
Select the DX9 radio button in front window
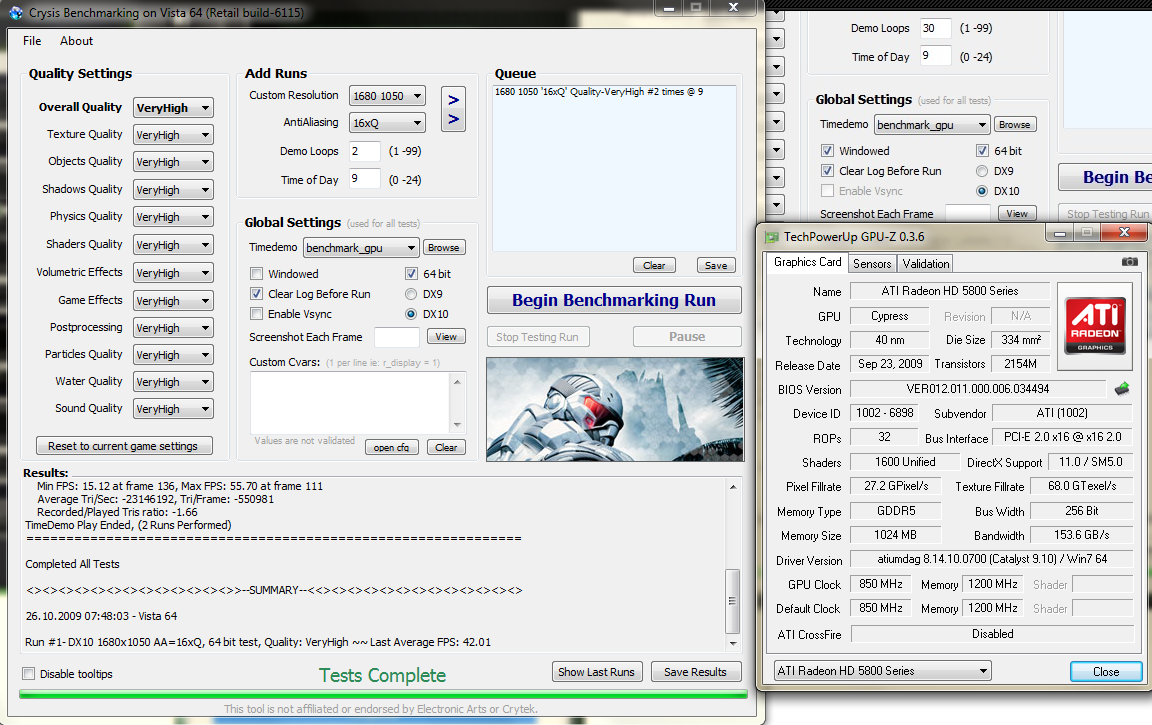411,294
